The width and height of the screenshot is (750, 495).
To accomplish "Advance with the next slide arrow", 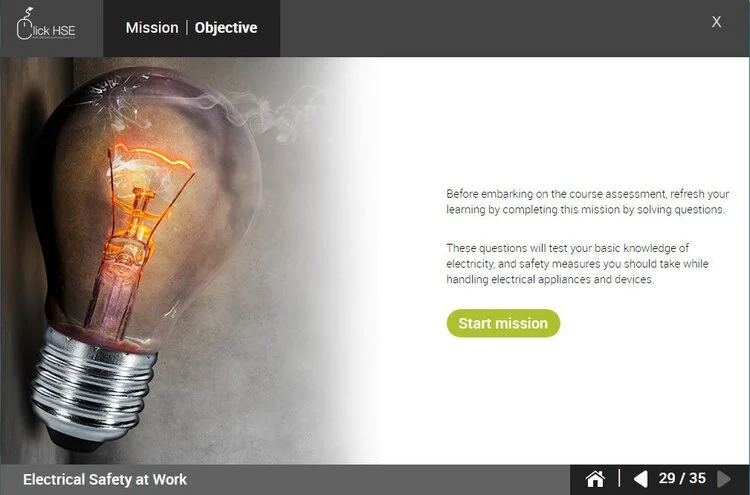I will pos(724,478).
